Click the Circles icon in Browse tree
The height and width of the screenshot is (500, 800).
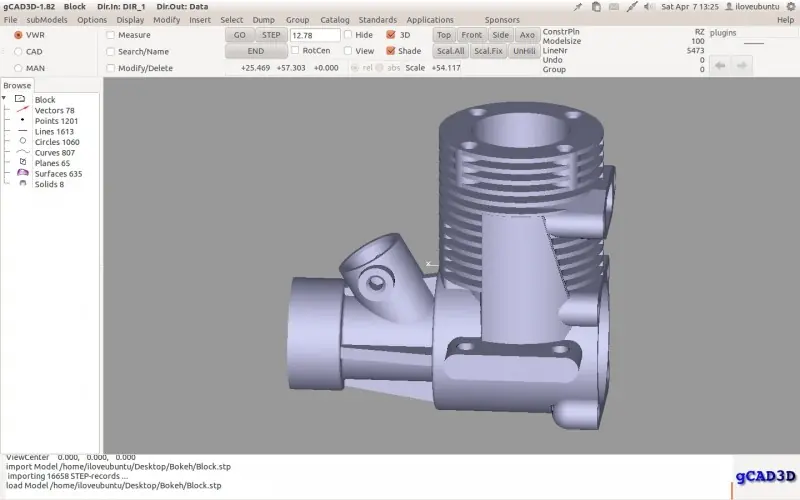click(22, 141)
